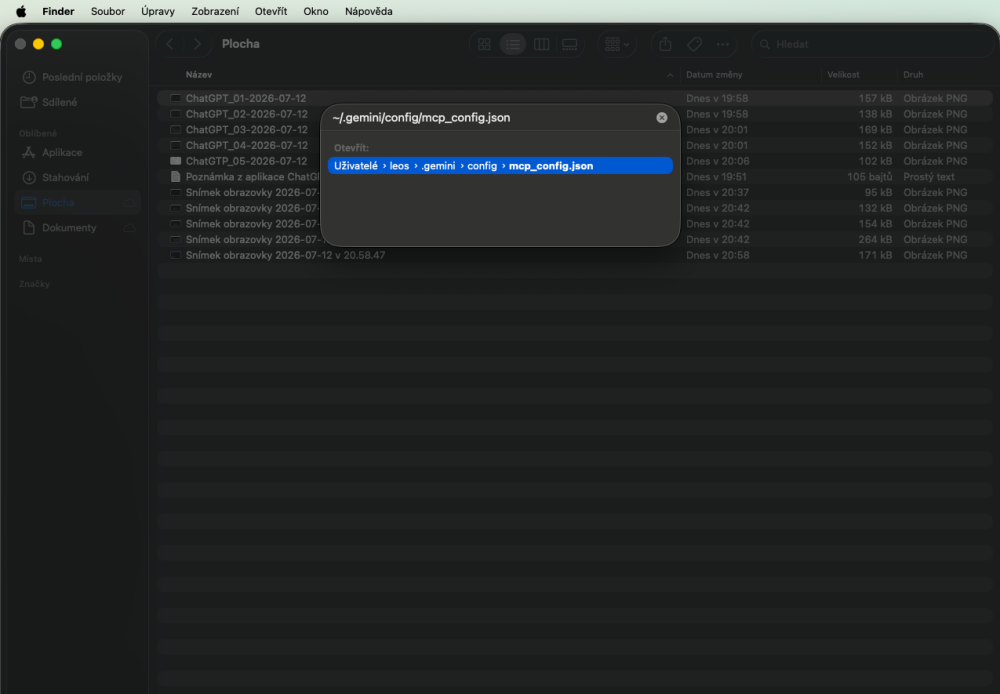Viewport: 1000px width, 694px height.
Task: Switch to column view
Action: pyautogui.click(x=541, y=44)
